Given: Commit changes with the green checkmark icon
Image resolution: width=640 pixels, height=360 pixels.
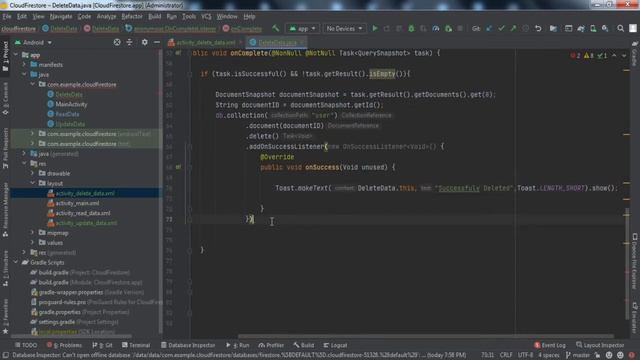Looking at the screenshot, I should [x=501, y=29].
